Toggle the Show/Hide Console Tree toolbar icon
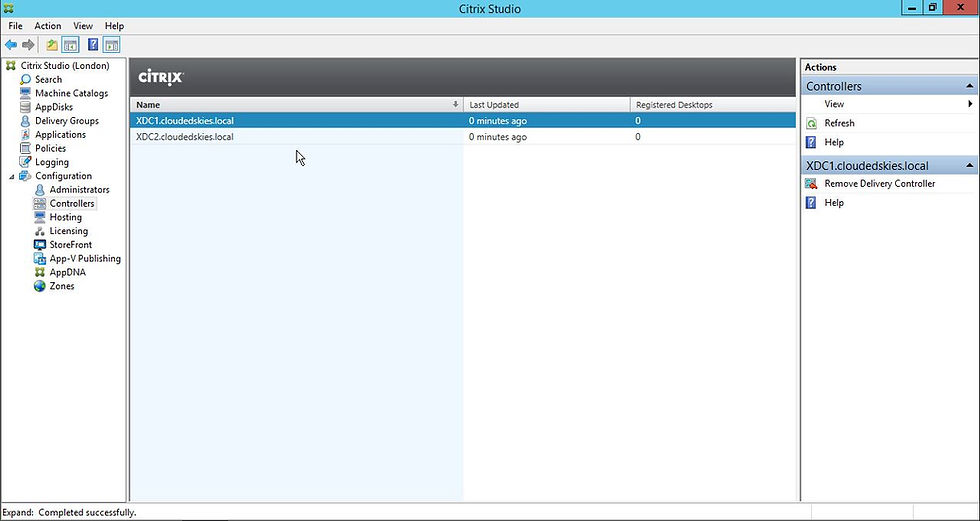 [70, 45]
